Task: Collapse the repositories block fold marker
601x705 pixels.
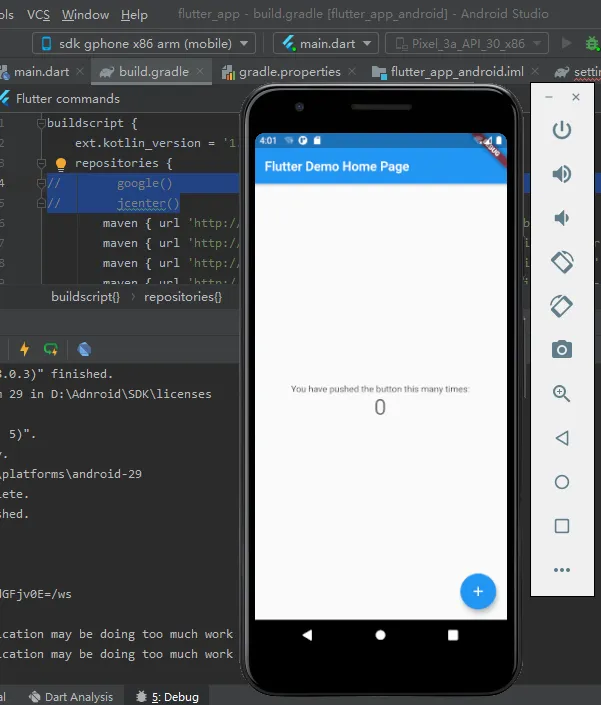Action: (x=41, y=163)
